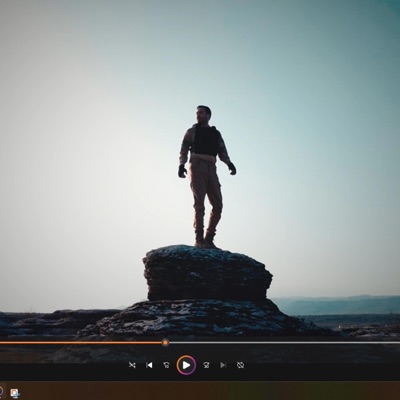Skip forward 30 seconds
Image resolution: width=400 pixels, height=400 pixels.
(206, 365)
